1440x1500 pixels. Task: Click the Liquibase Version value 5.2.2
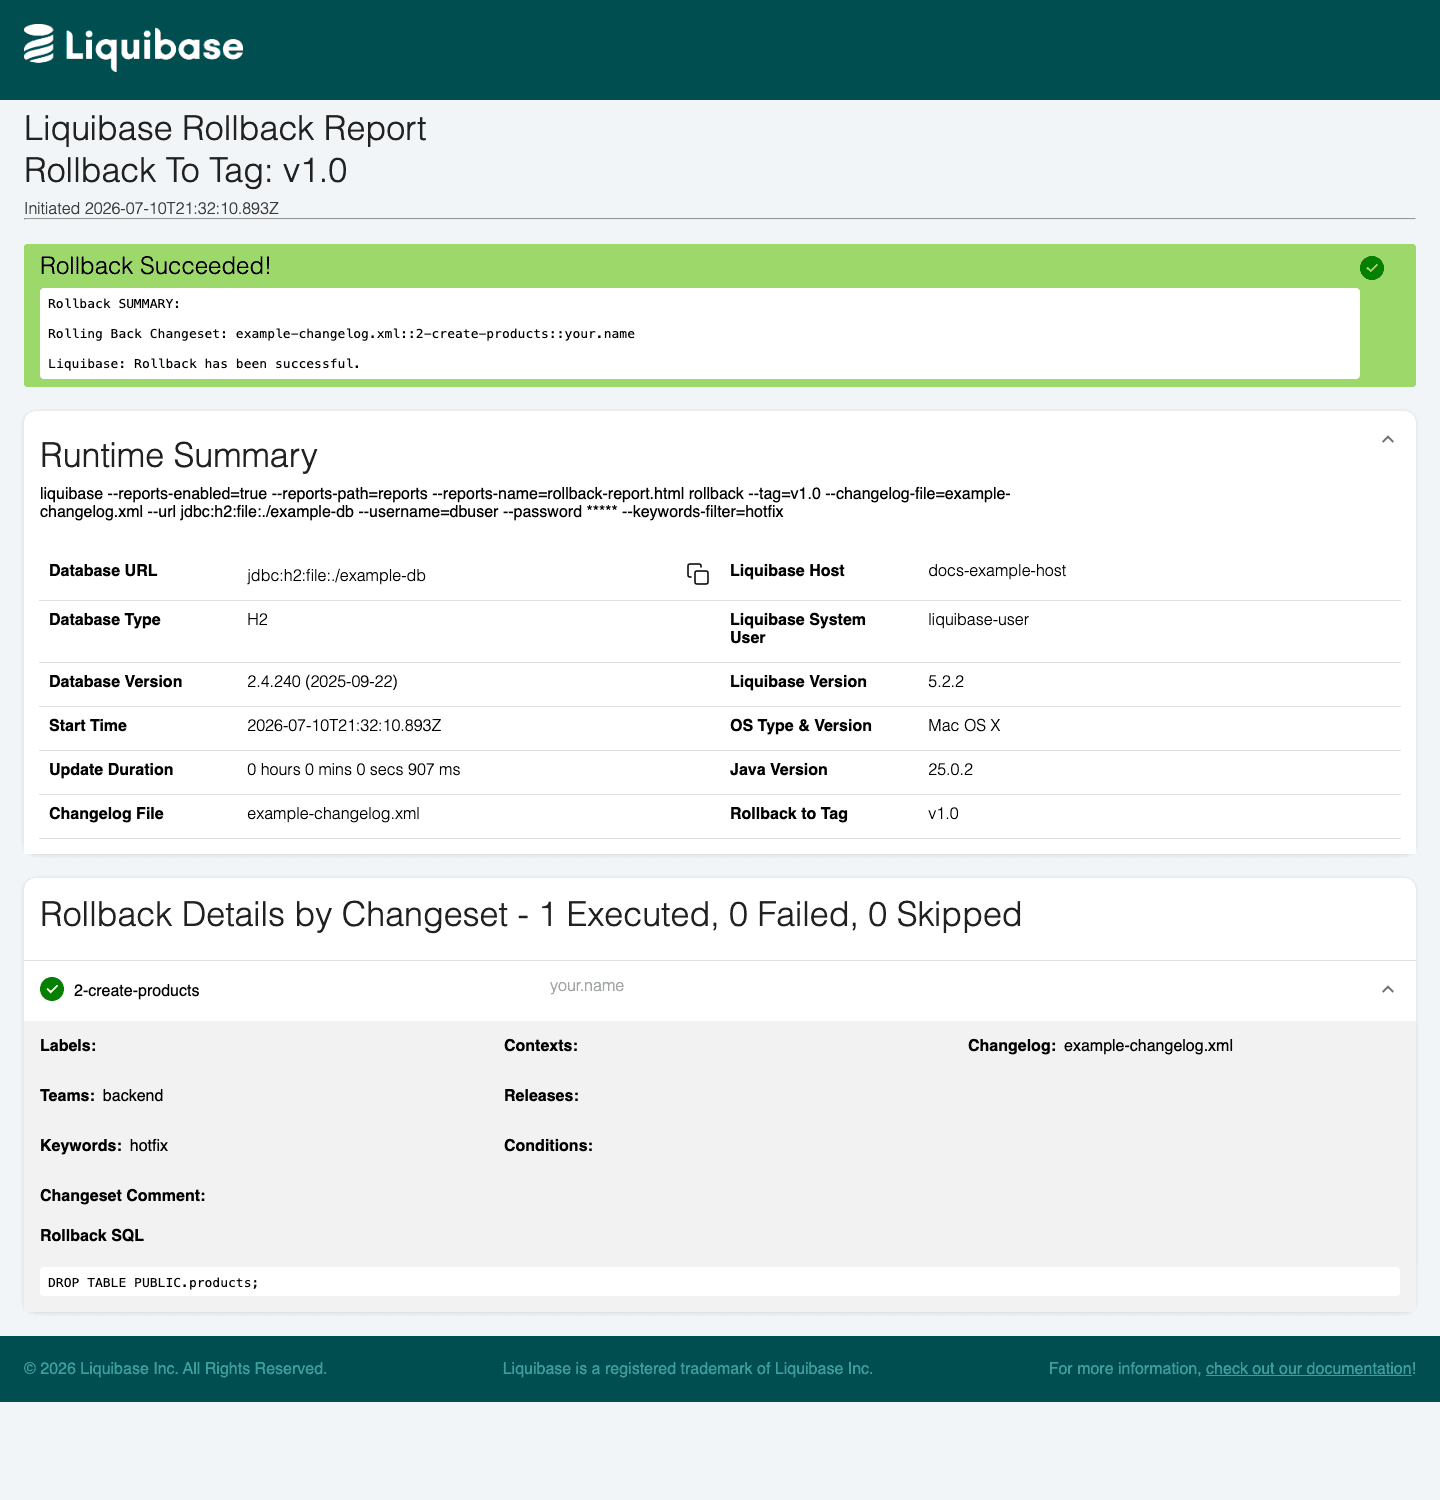[x=946, y=682]
